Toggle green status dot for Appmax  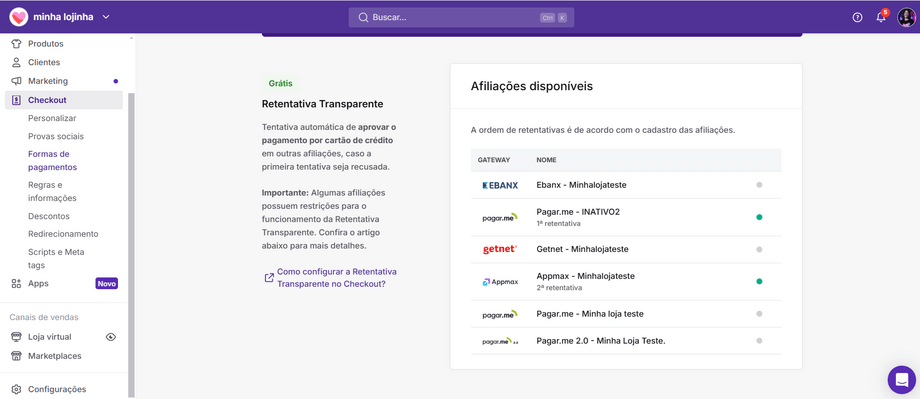click(x=759, y=282)
